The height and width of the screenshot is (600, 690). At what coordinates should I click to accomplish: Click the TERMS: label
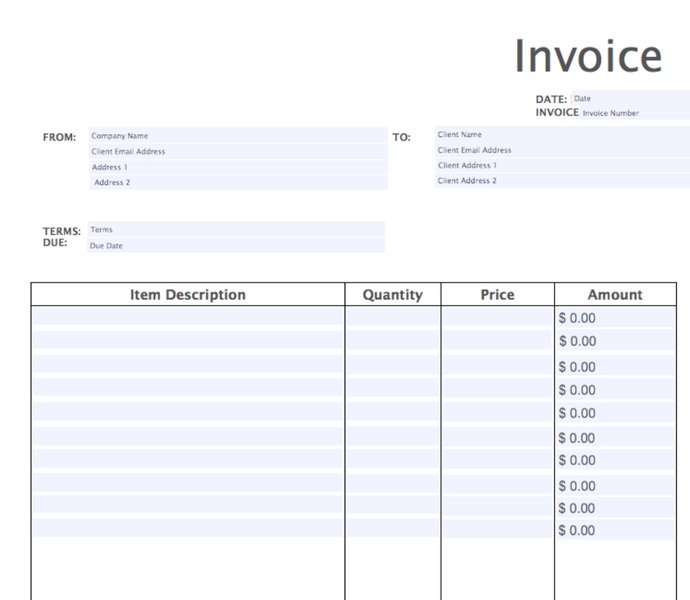(x=62, y=231)
